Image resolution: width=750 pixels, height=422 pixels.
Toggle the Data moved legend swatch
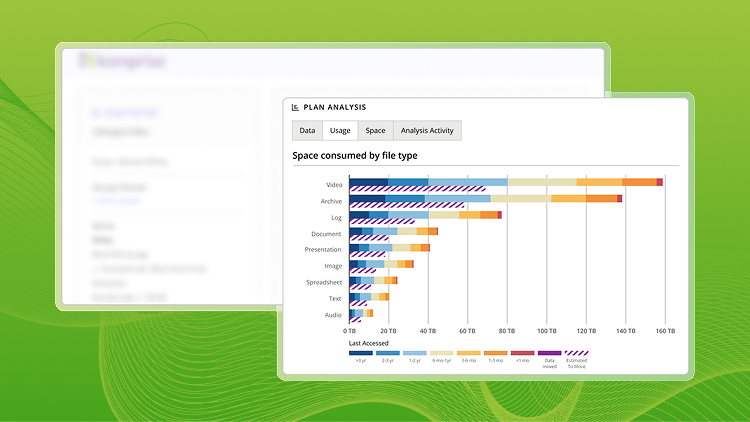pyautogui.click(x=550, y=352)
